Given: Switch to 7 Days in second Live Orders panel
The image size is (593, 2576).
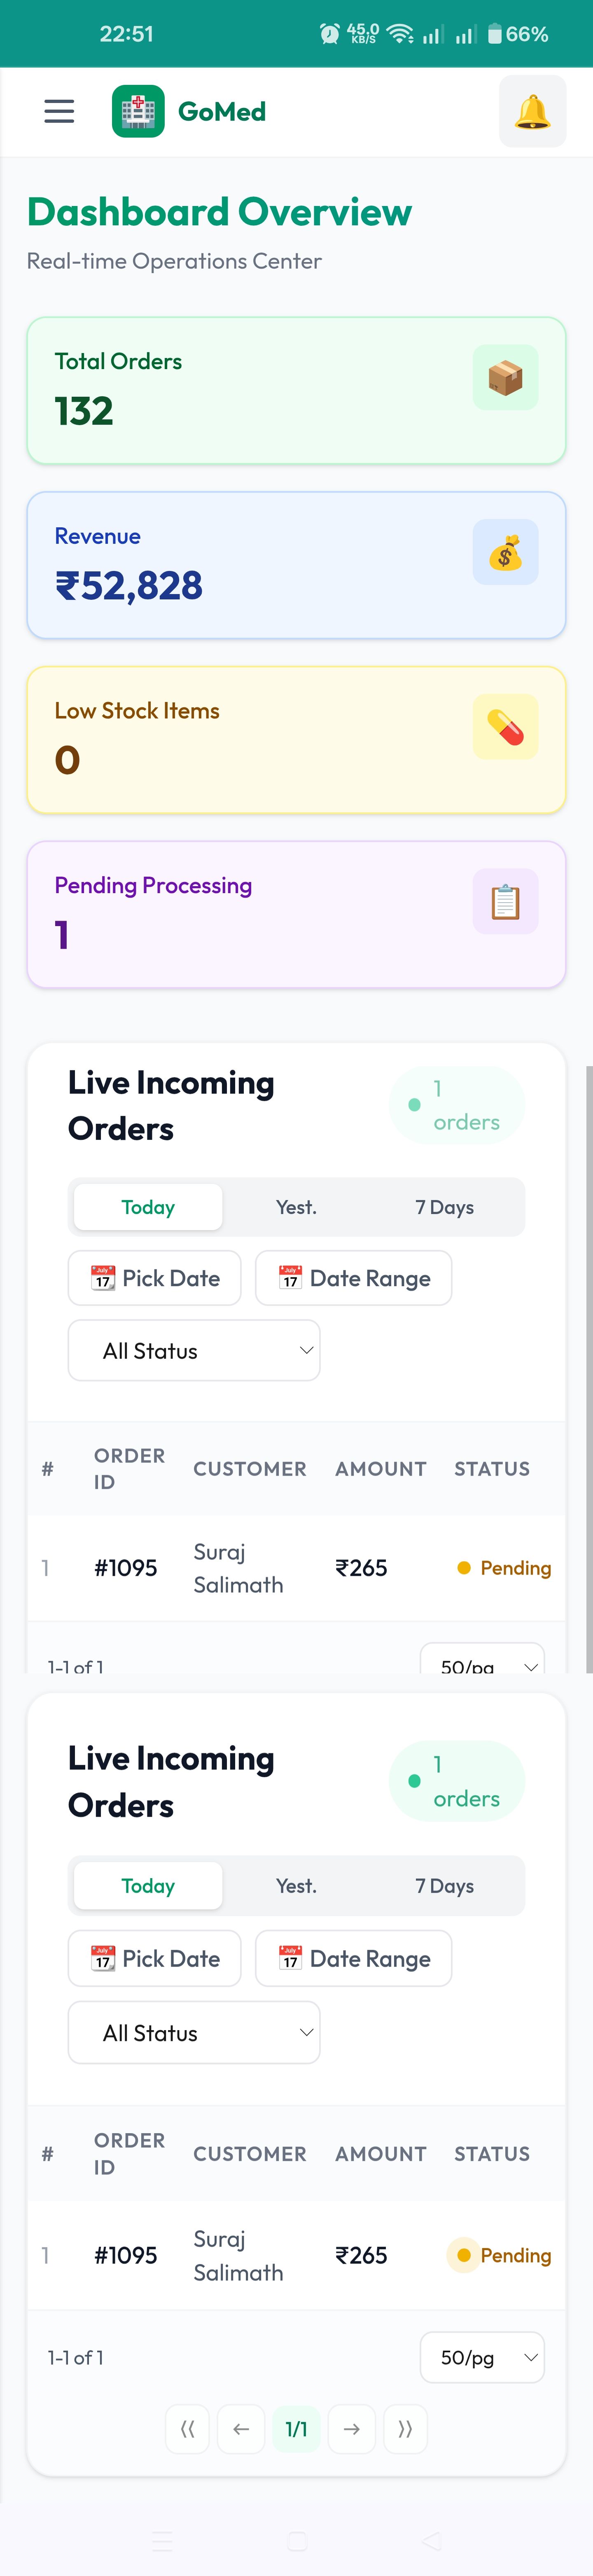Looking at the screenshot, I should coord(444,1885).
